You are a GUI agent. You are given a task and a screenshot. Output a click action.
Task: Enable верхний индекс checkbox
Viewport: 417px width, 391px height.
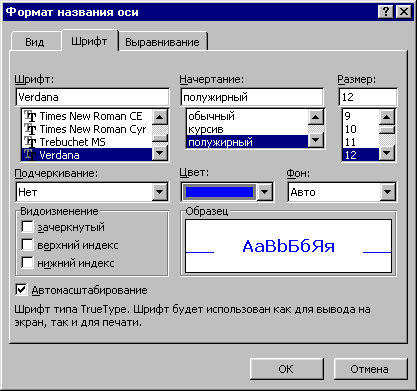click(x=27, y=245)
